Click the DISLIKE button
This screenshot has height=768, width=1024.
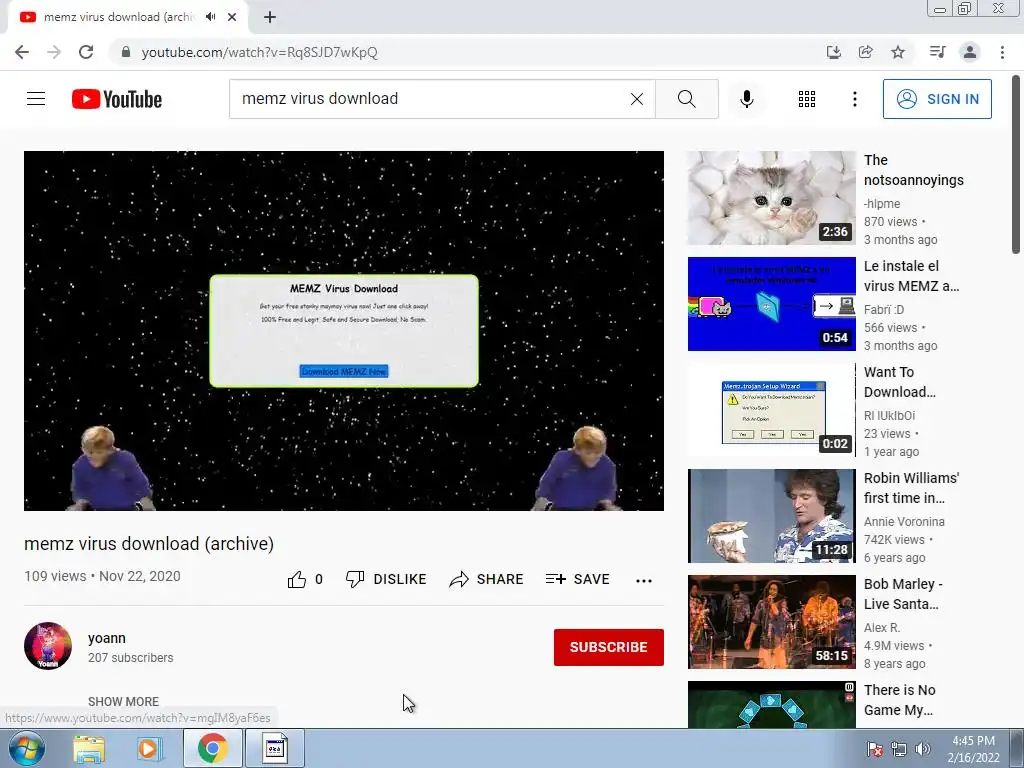coord(386,579)
